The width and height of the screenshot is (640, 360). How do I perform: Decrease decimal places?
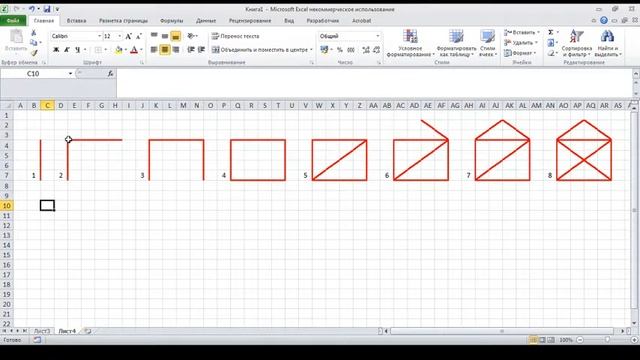tap(376, 50)
